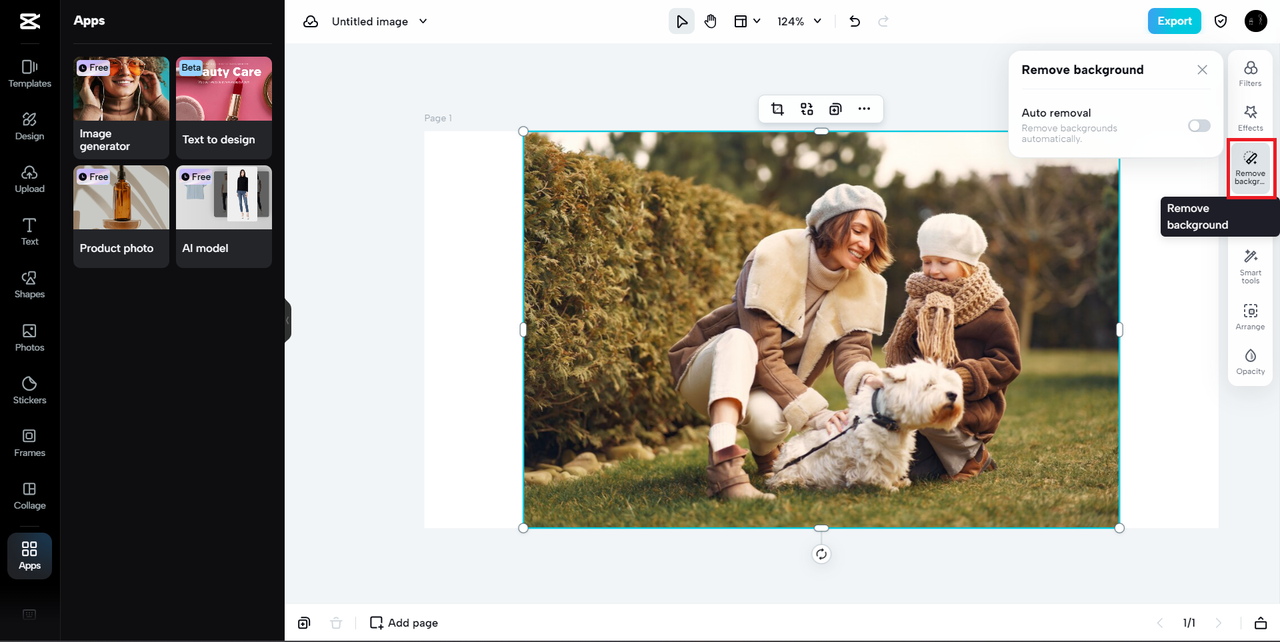Open the page layout dropdown
This screenshot has height=642, width=1280.
pyautogui.click(x=747, y=21)
